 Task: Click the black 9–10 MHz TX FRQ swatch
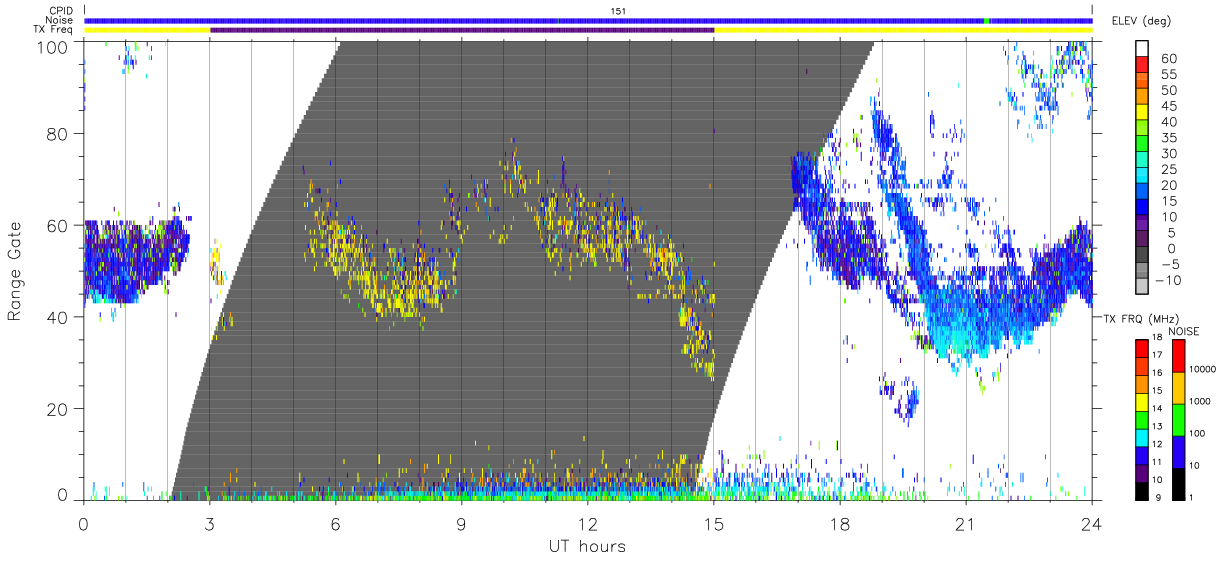coord(1141,490)
